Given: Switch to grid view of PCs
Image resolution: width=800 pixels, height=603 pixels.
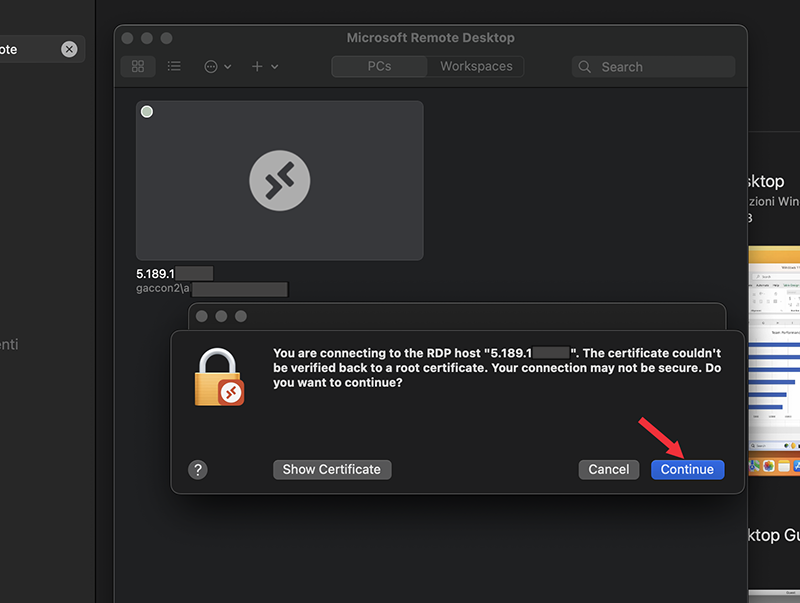Looking at the screenshot, I should (138, 66).
